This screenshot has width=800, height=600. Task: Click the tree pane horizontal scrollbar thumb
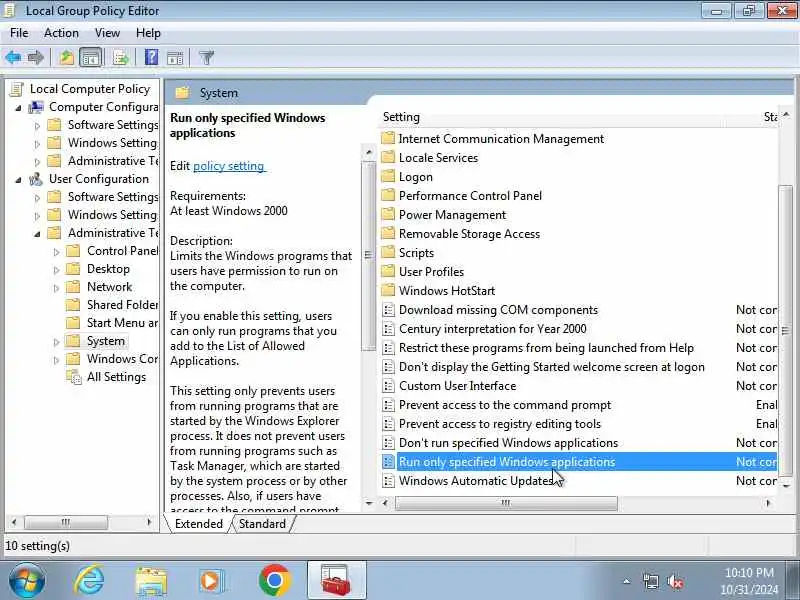pyautogui.click(x=66, y=522)
